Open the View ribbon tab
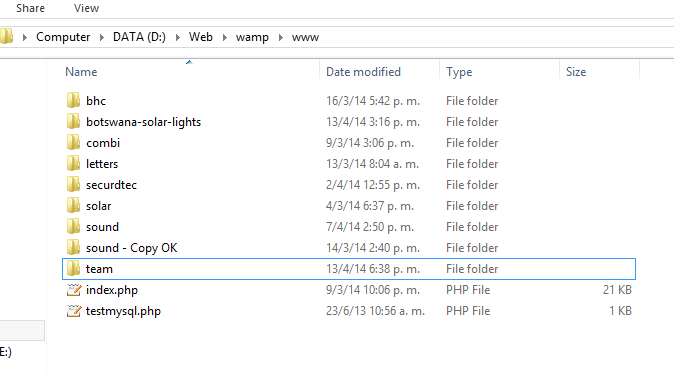This screenshot has width=674, height=374. tap(86, 8)
